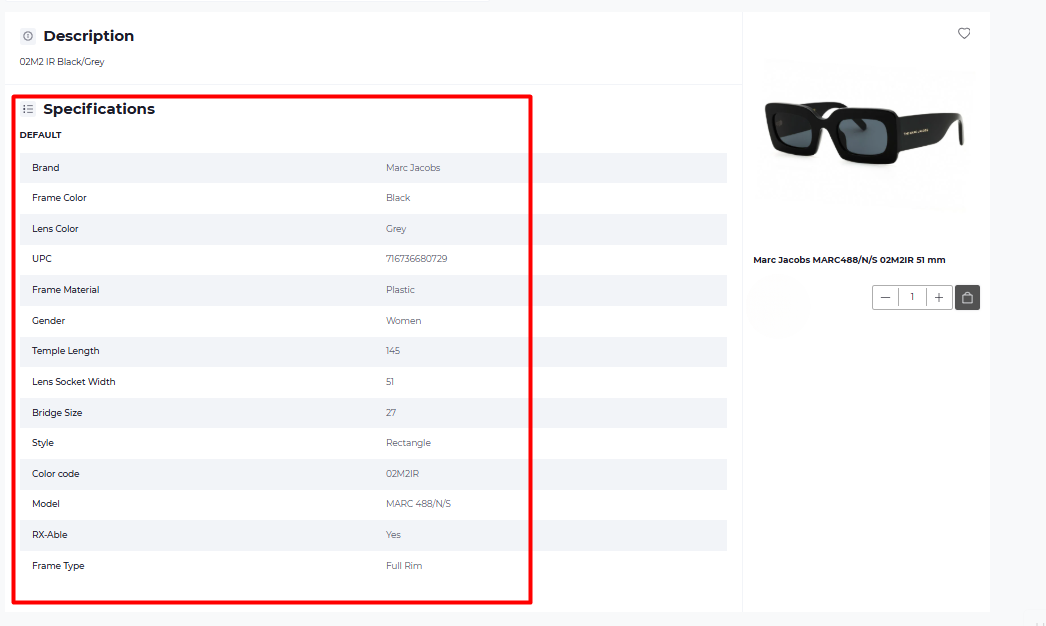Click the Description heading
The width and height of the screenshot is (1046, 626).
89,36
